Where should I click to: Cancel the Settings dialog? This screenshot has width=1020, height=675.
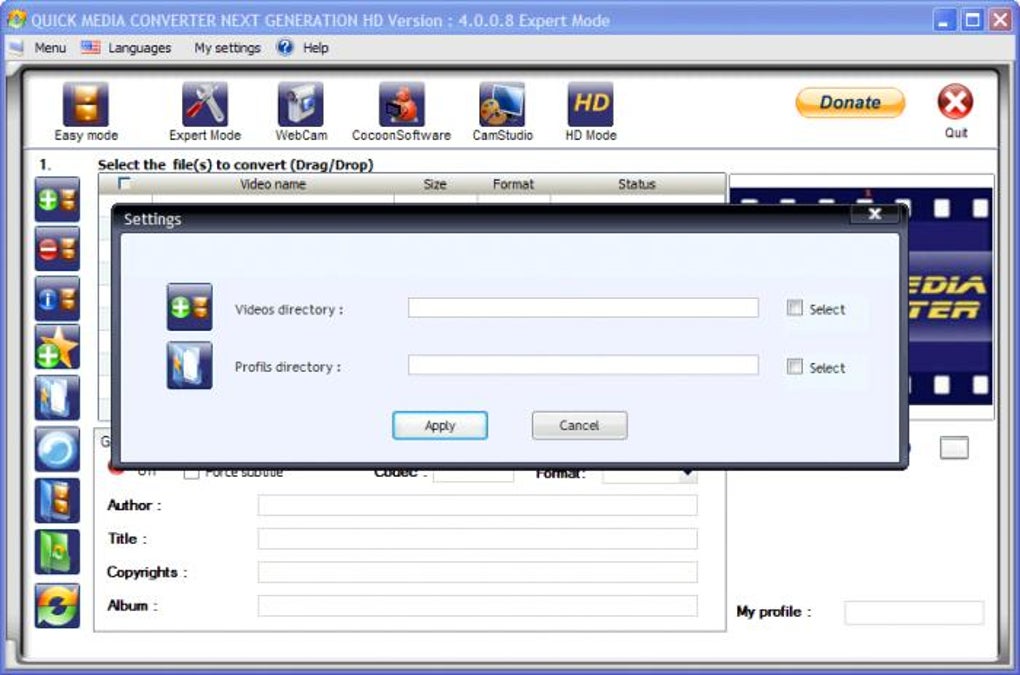coord(580,425)
